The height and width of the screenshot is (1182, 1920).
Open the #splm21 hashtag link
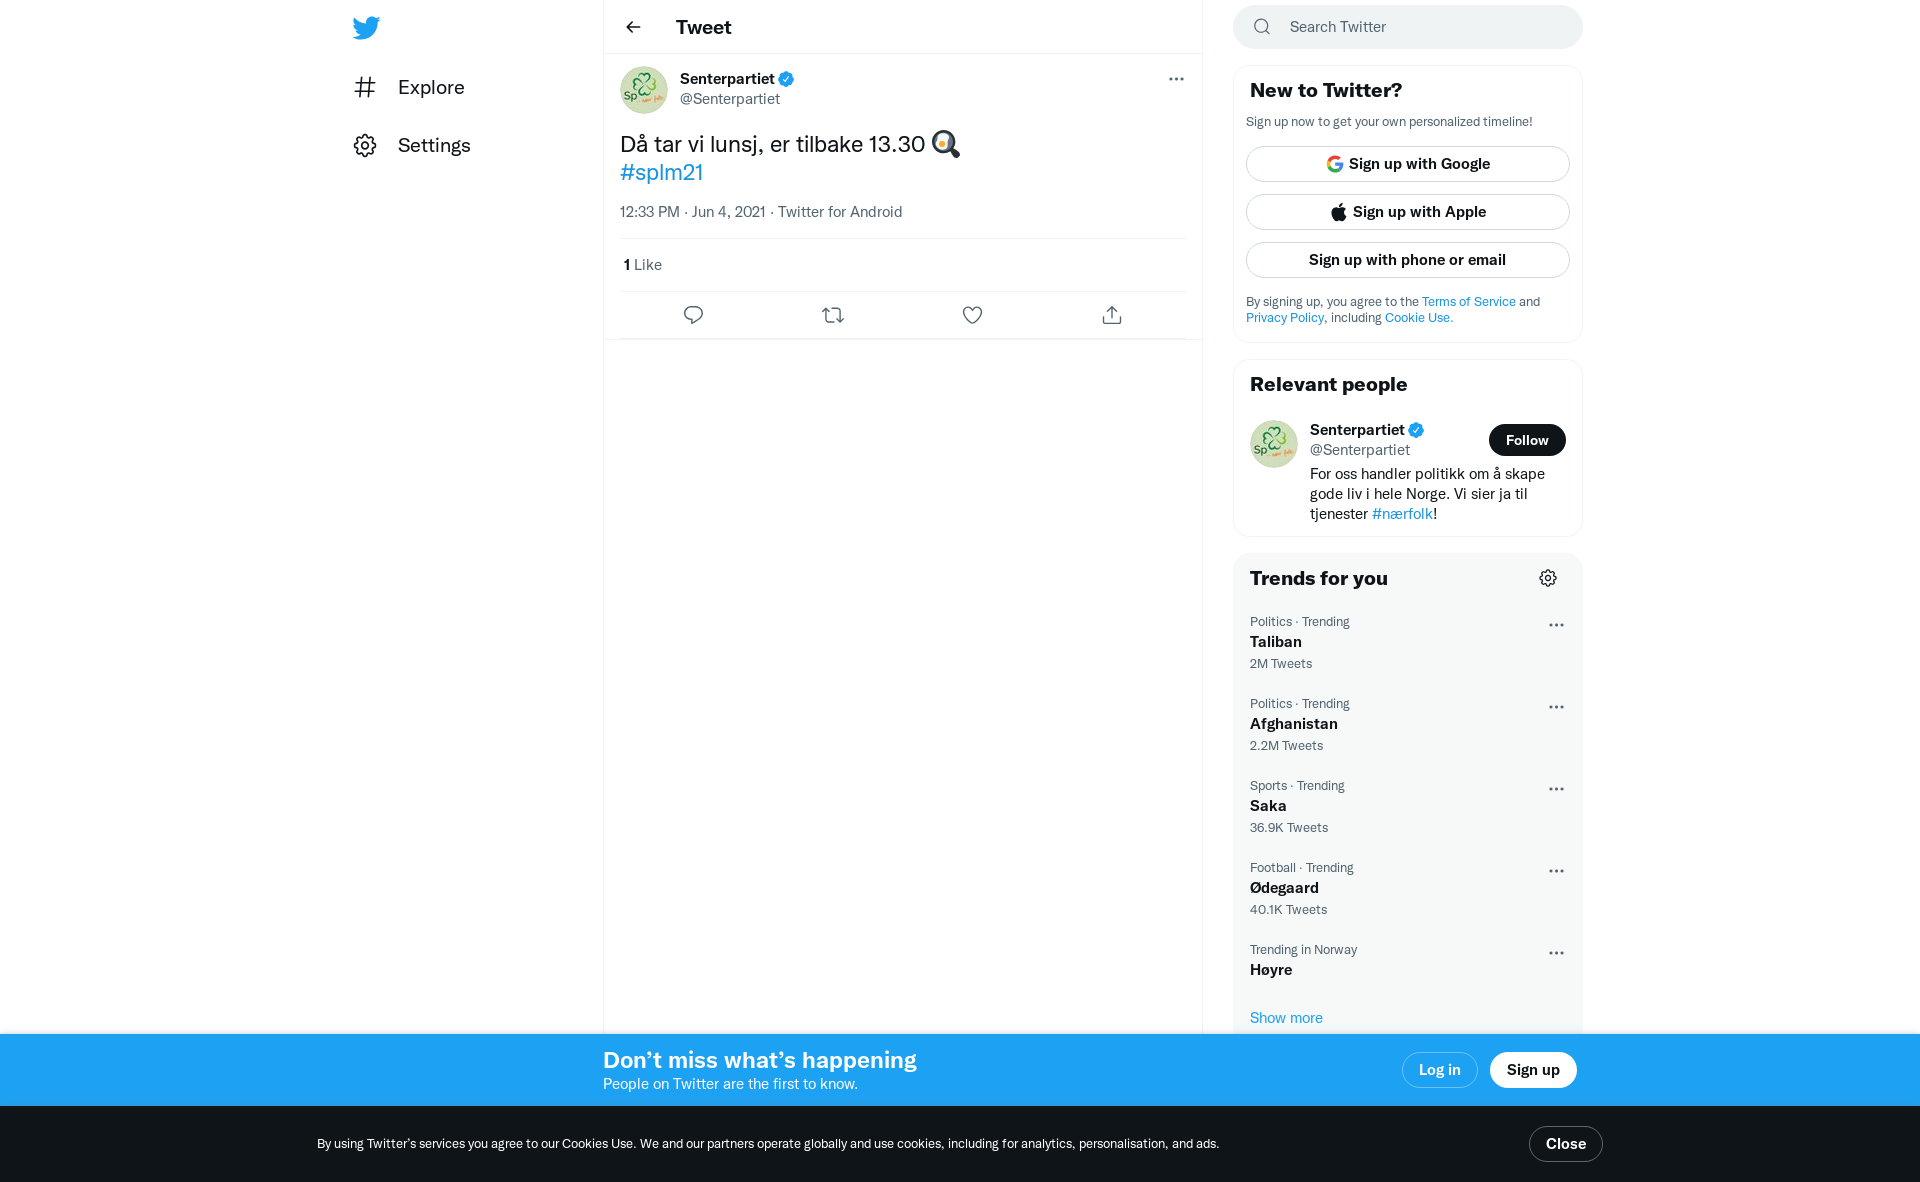click(661, 172)
